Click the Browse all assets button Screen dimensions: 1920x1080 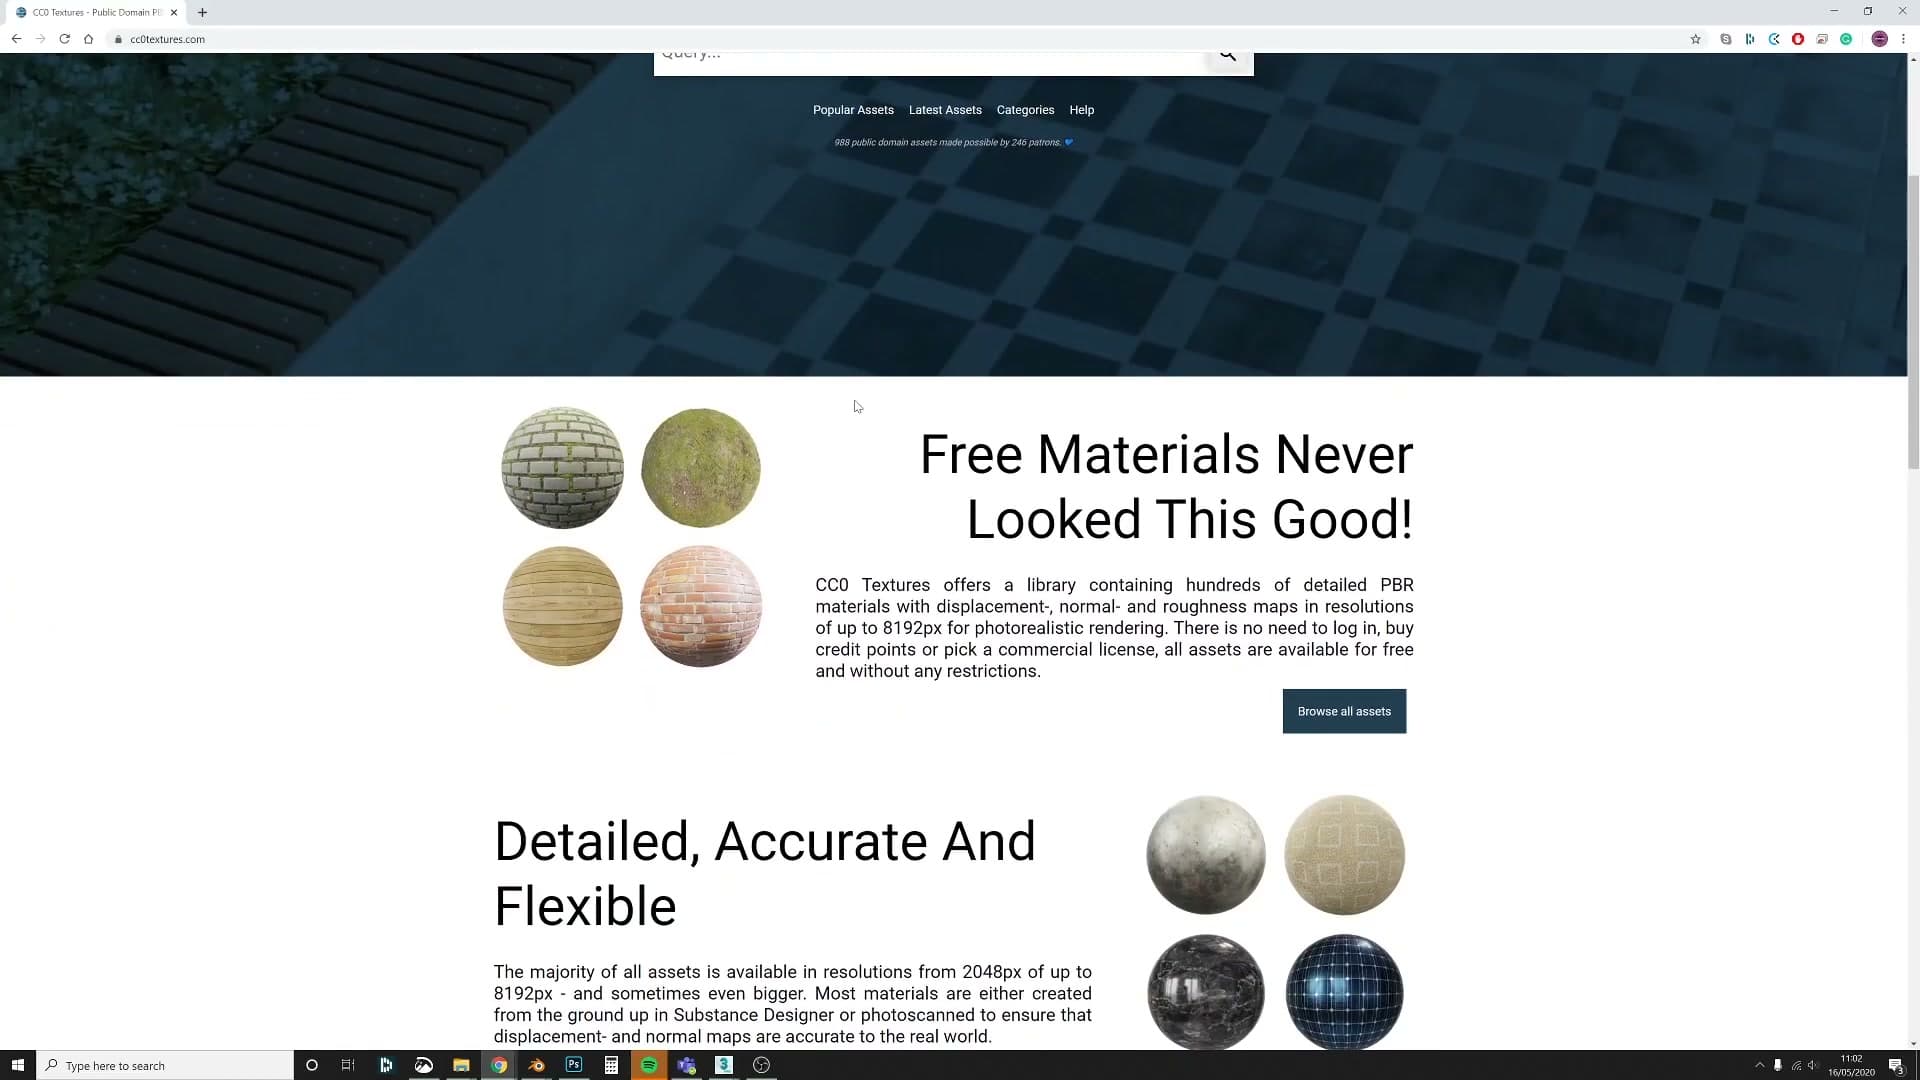point(1344,711)
